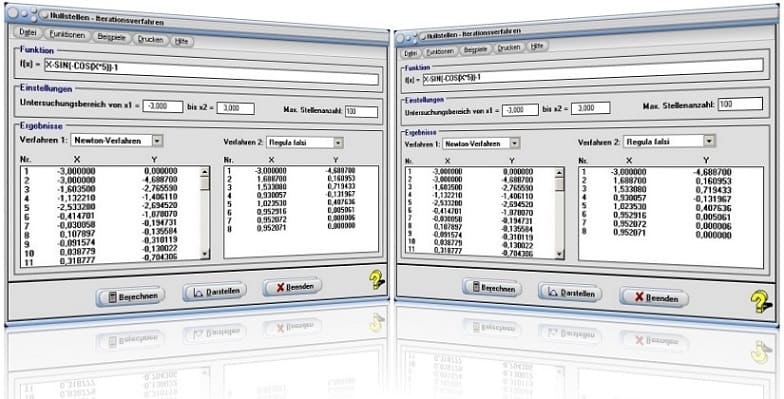Click the x1 lower bound field in left window
The height and width of the screenshot is (399, 784).
[163, 106]
